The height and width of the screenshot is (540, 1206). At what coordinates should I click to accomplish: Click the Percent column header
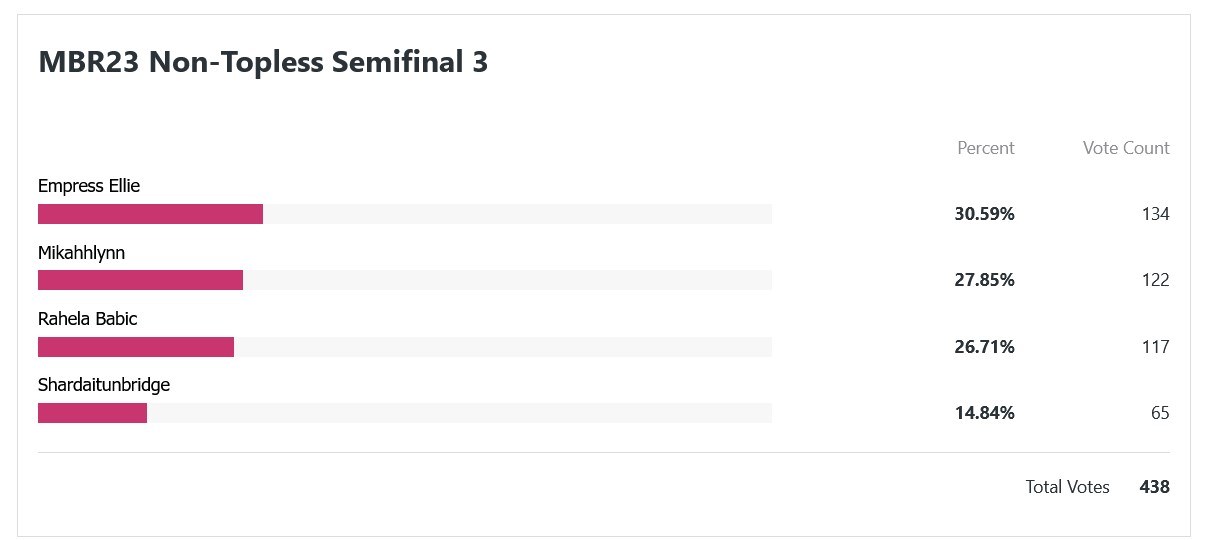[986, 148]
